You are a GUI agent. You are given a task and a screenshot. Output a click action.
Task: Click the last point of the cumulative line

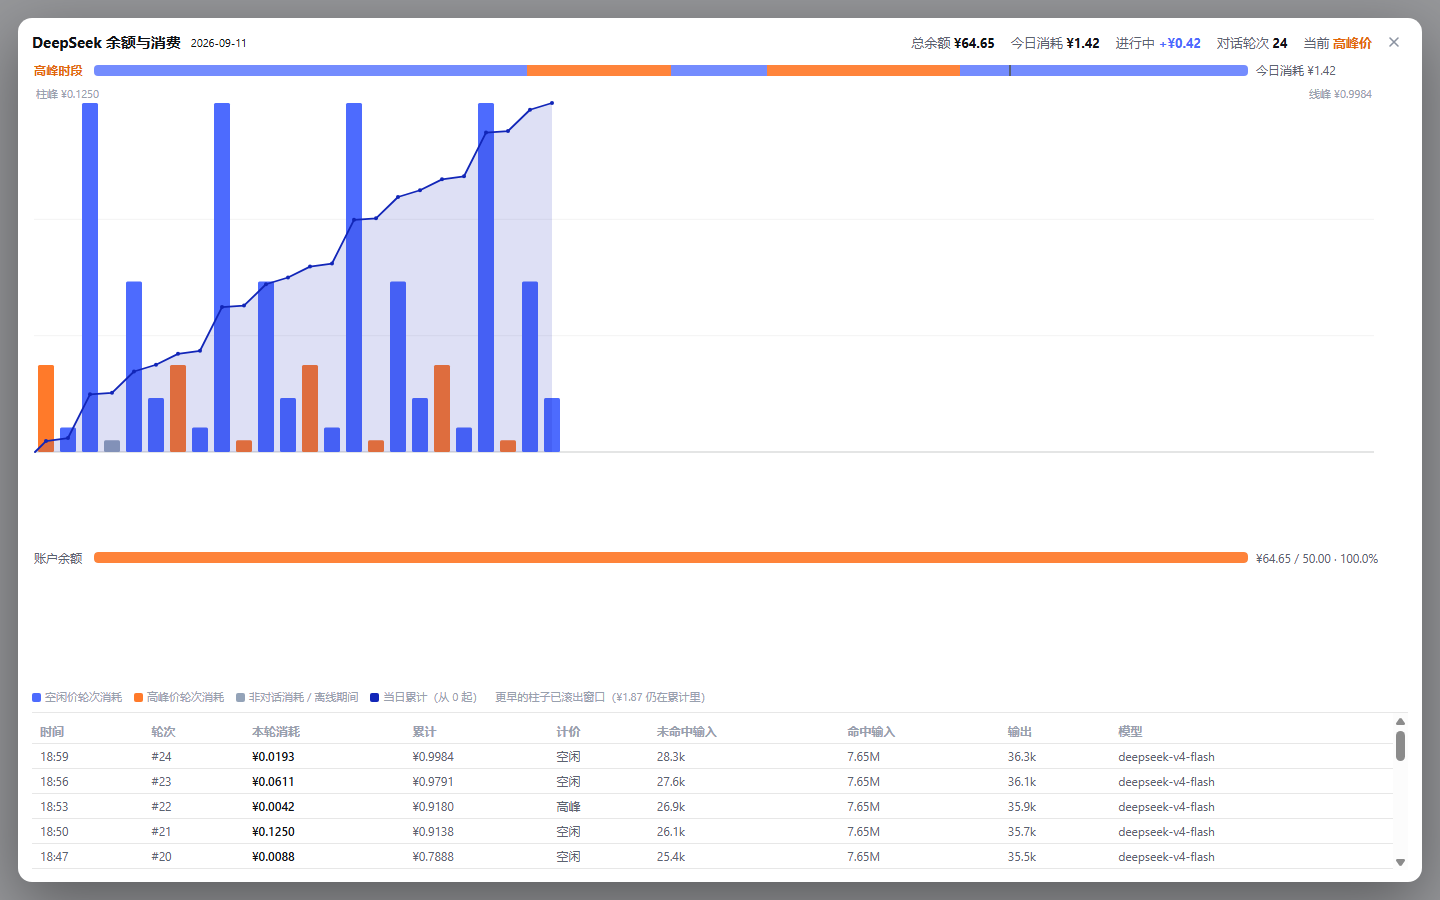point(552,103)
